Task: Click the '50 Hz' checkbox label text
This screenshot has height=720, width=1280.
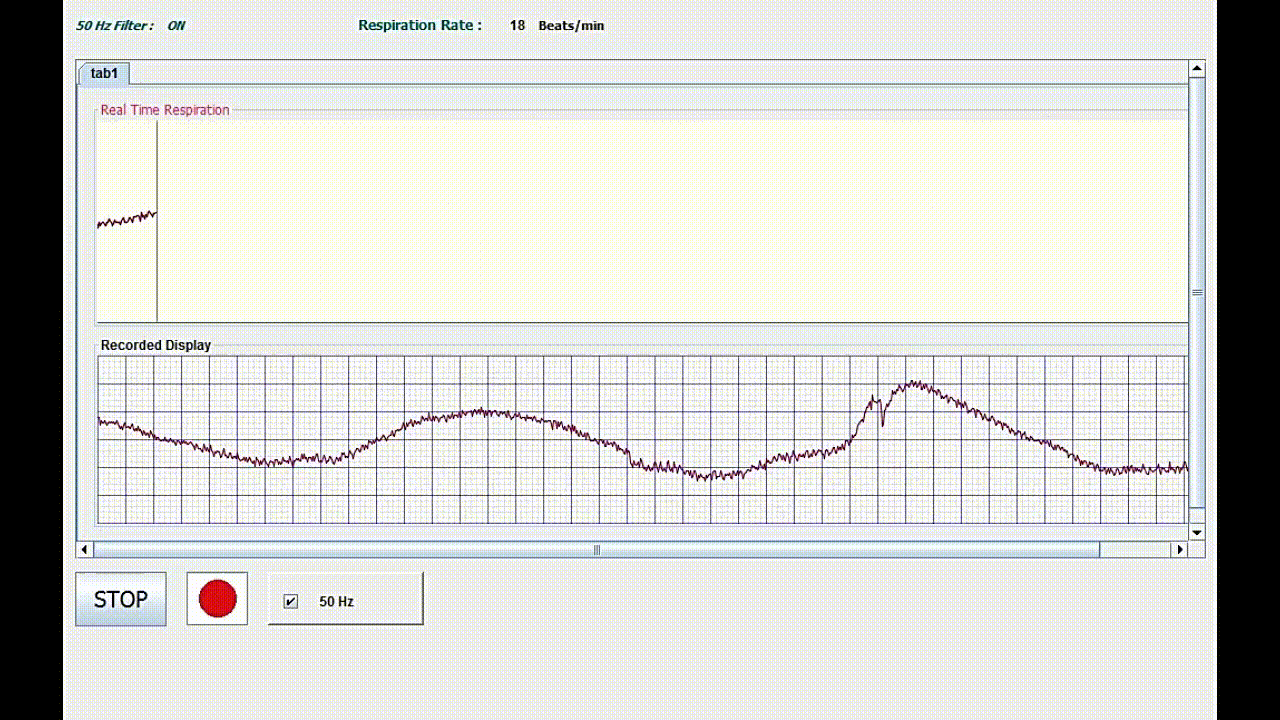Action: [x=336, y=601]
